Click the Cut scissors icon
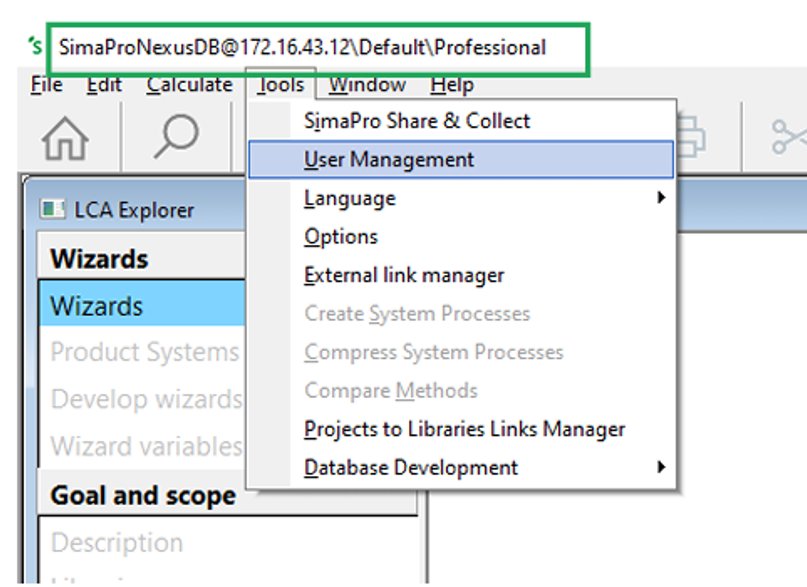This screenshot has height=587, width=807. [x=788, y=137]
